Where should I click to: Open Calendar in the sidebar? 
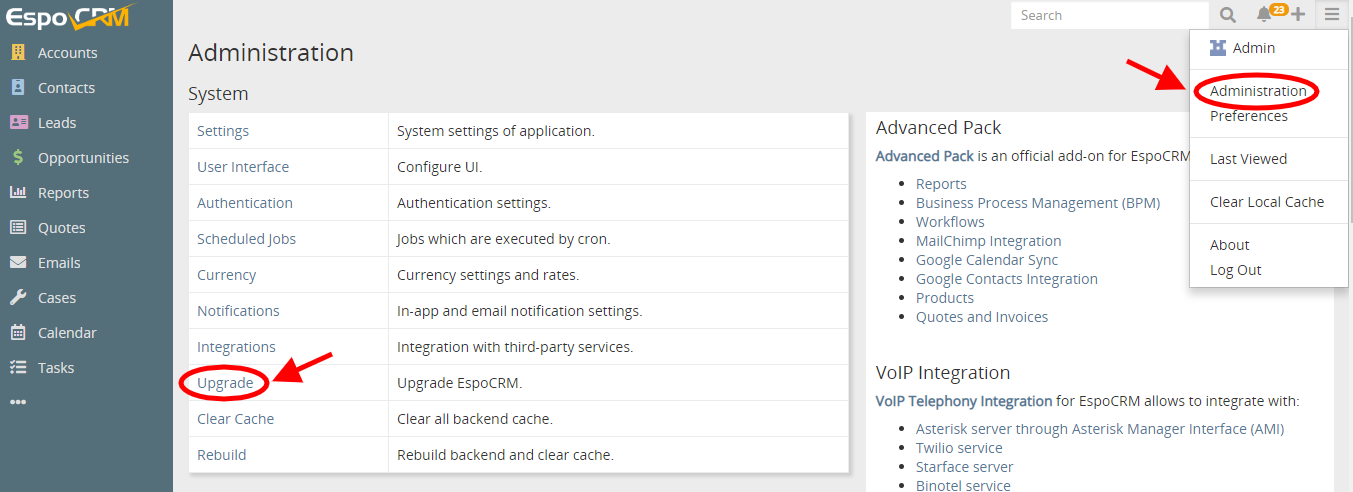click(x=67, y=333)
